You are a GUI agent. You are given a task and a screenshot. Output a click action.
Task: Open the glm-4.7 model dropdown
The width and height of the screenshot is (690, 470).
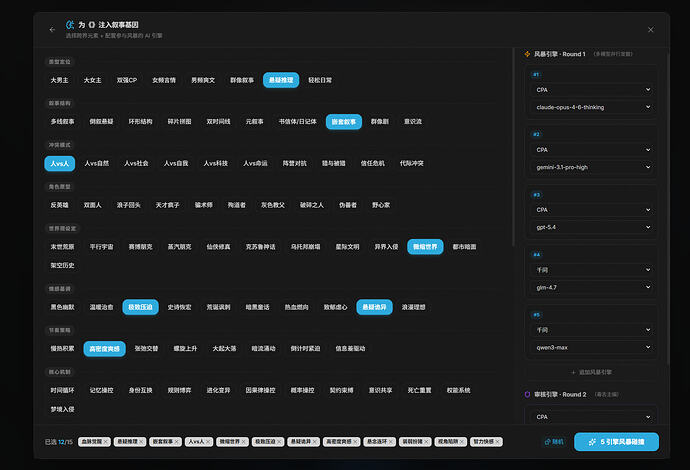[x=592, y=287]
